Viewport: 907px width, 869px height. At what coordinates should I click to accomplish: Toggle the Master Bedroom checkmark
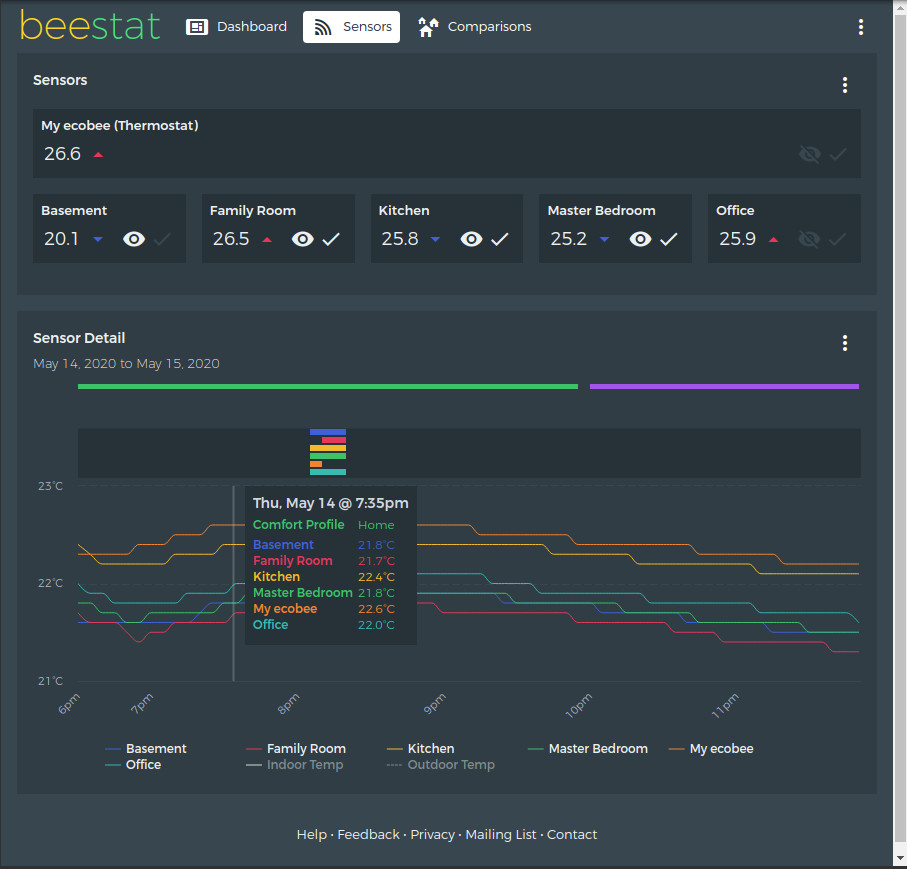coord(670,239)
